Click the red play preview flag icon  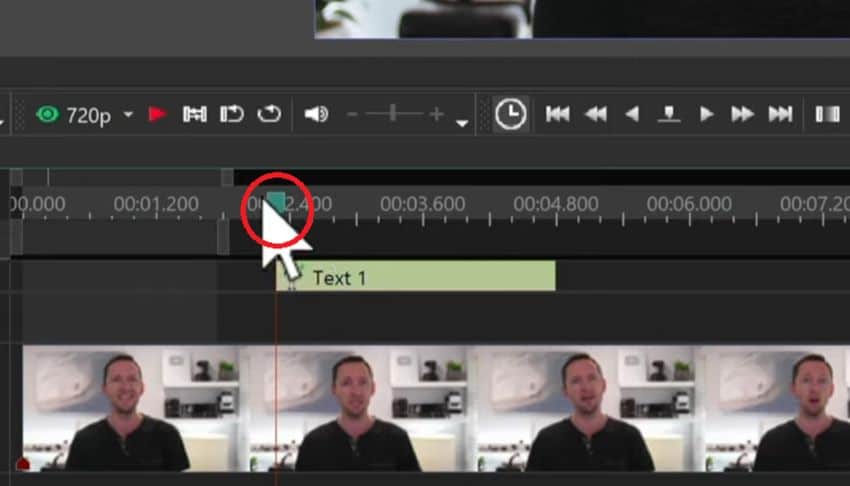[157, 114]
